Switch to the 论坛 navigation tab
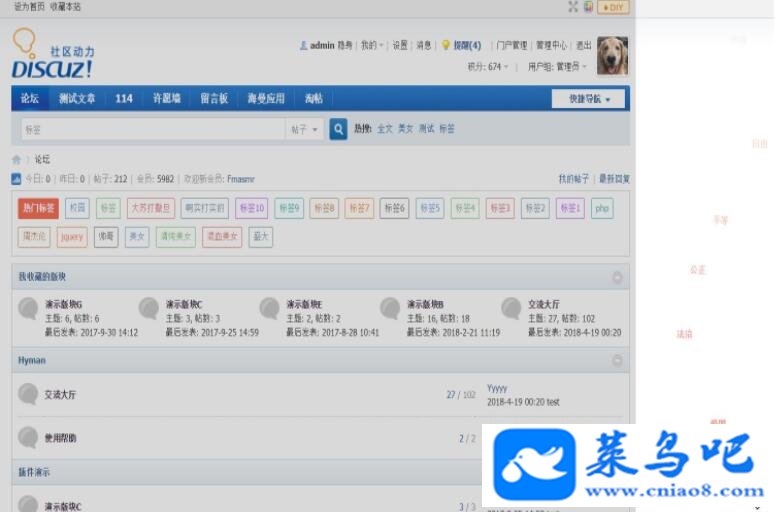The height and width of the screenshot is (512, 777). [x=30, y=98]
